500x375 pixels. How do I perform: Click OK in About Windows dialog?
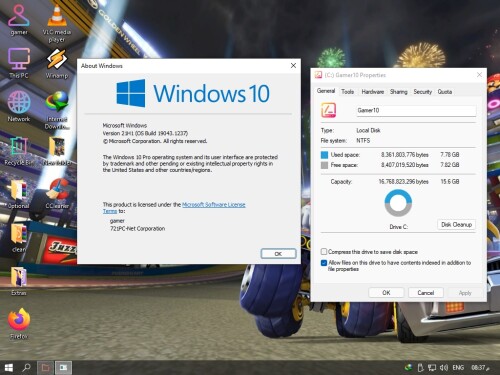(278, 254)
